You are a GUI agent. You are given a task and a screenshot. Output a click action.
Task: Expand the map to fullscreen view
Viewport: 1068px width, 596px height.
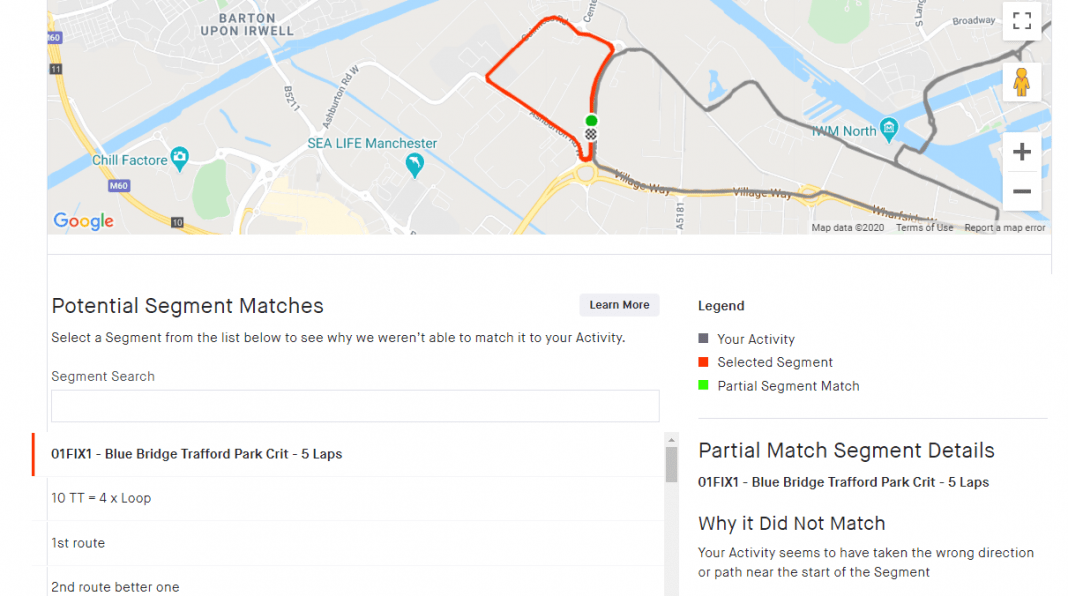1021,20
